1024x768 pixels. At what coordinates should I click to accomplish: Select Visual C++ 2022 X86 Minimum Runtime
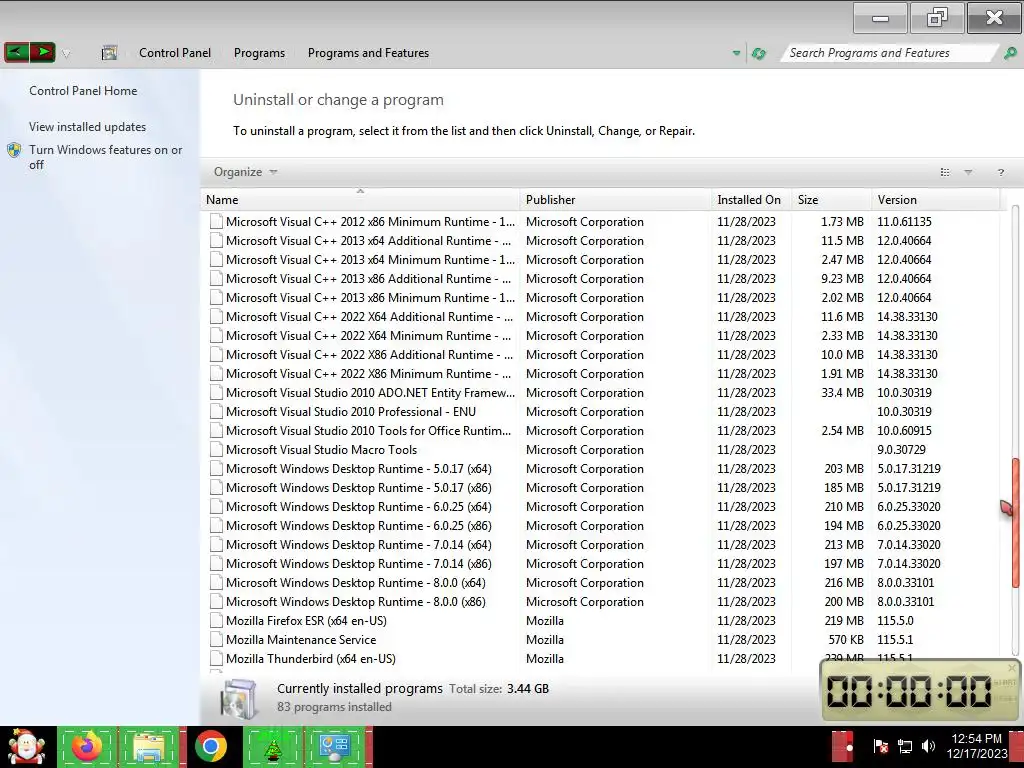click(604, 374)
